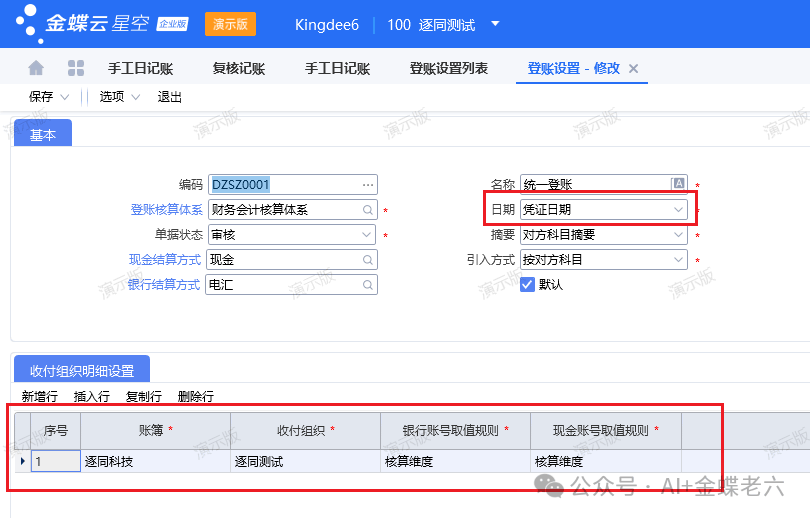Click search icon in 银行结算方式 field
This screenshot has height=518, width=810.
click(x=368, y=285)
